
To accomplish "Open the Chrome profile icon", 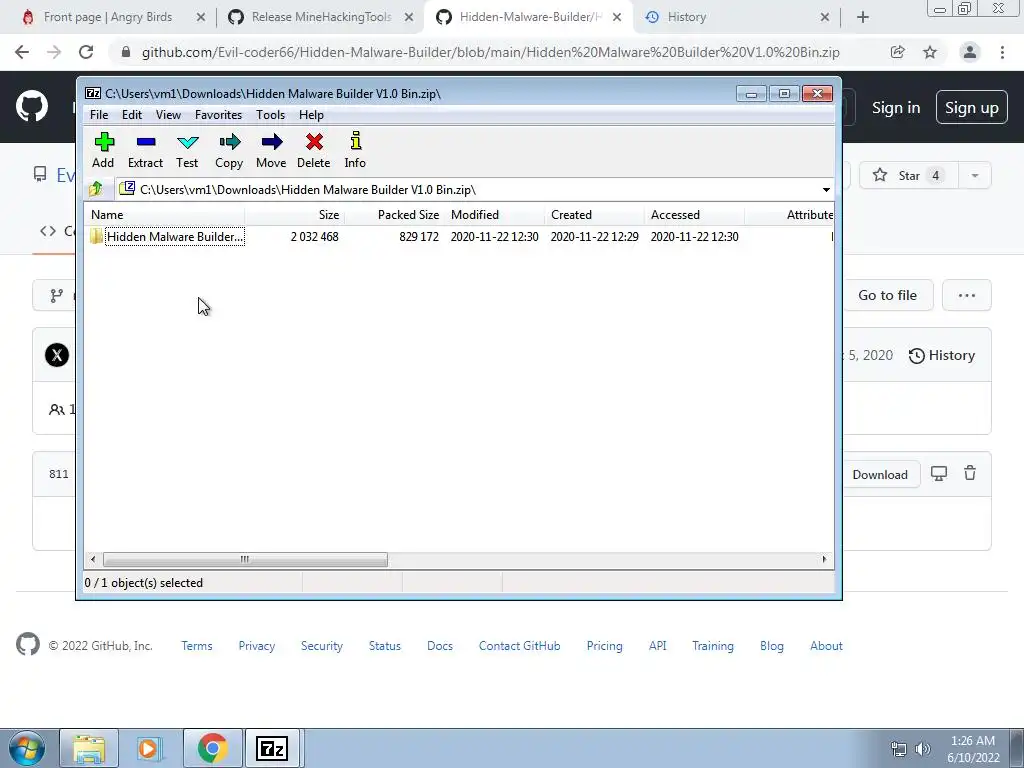I will (970, 52).
